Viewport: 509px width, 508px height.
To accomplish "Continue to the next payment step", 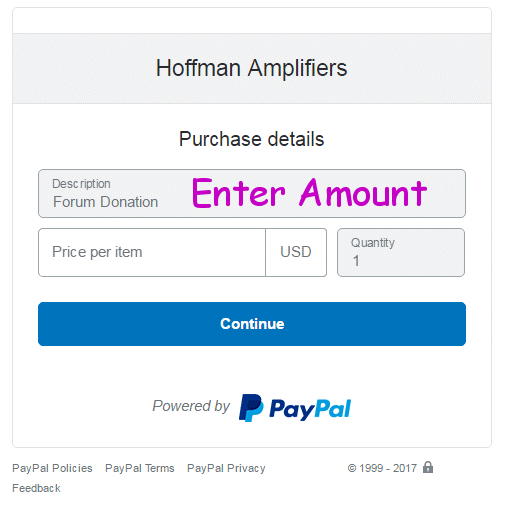I will coord(252,324).
